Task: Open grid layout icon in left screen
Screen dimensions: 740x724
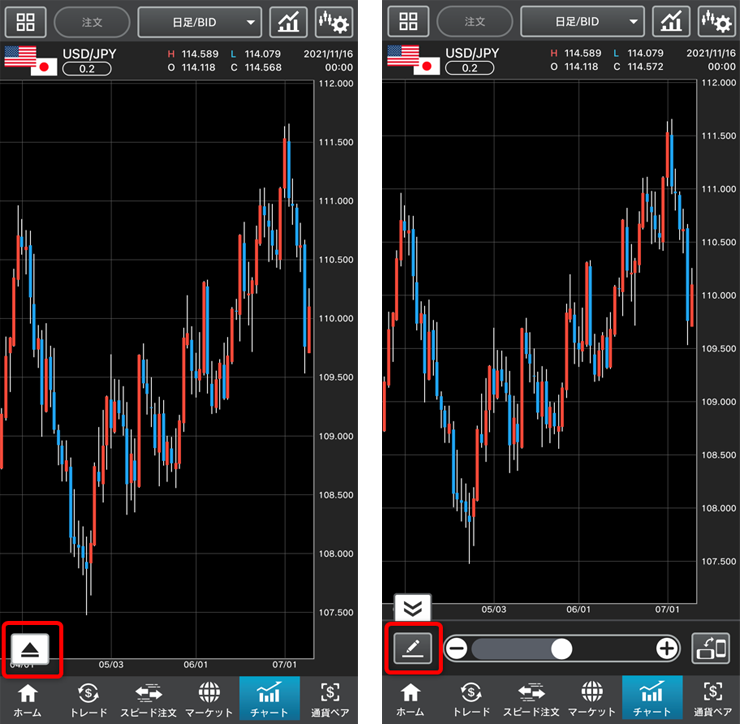Action: click(25, 21)
